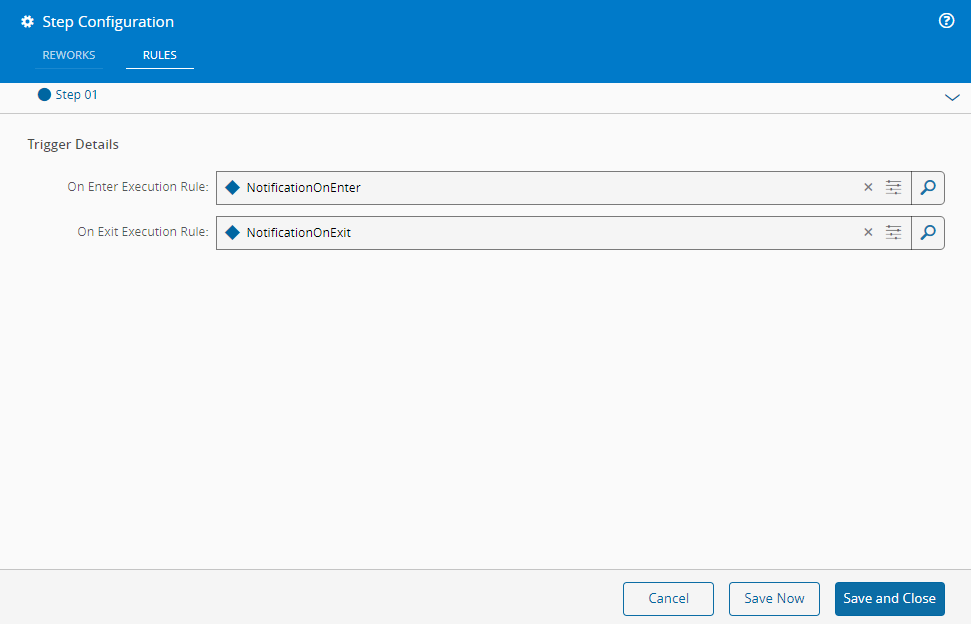The image size is (971, 624).
Task: Search for On Exit Execution Rule
Action: tap(928, 233)
